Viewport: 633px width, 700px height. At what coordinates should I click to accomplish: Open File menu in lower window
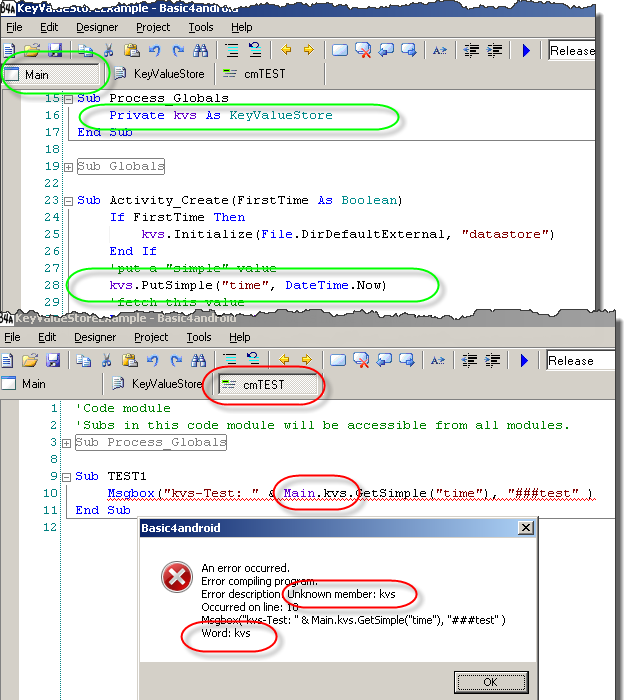pyautogui.click(x=12, y=337)
